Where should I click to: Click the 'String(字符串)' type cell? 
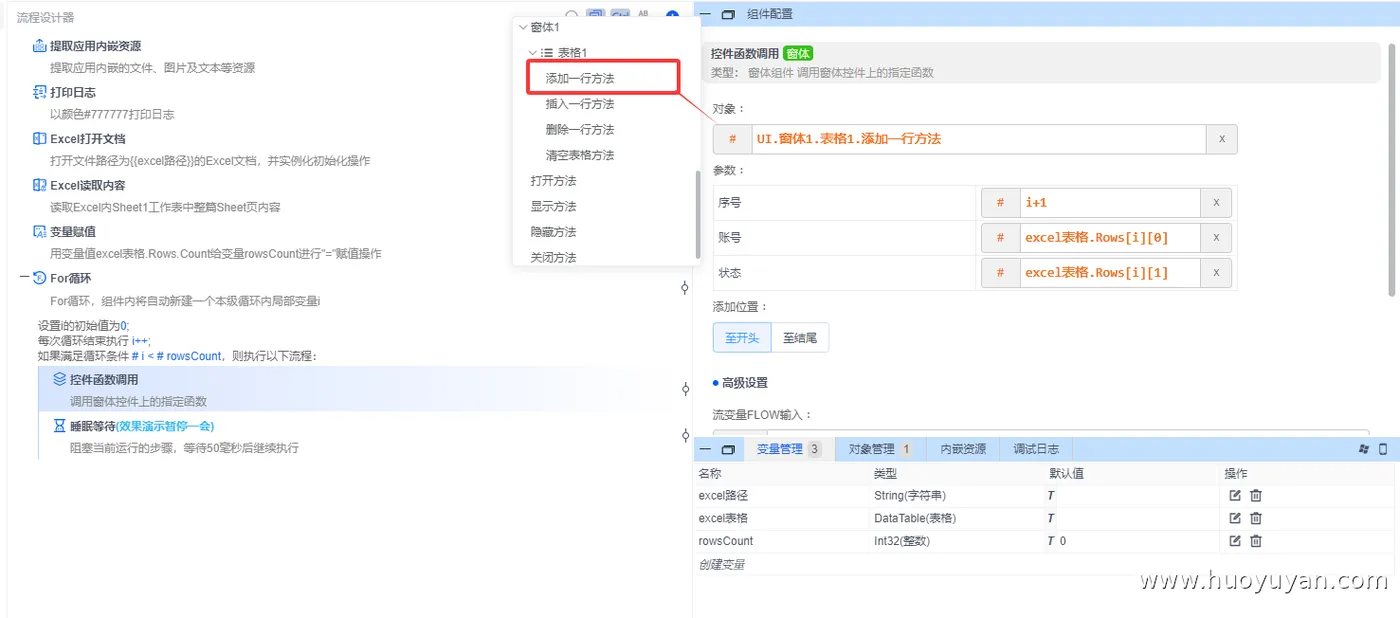(x=910, y=495)
